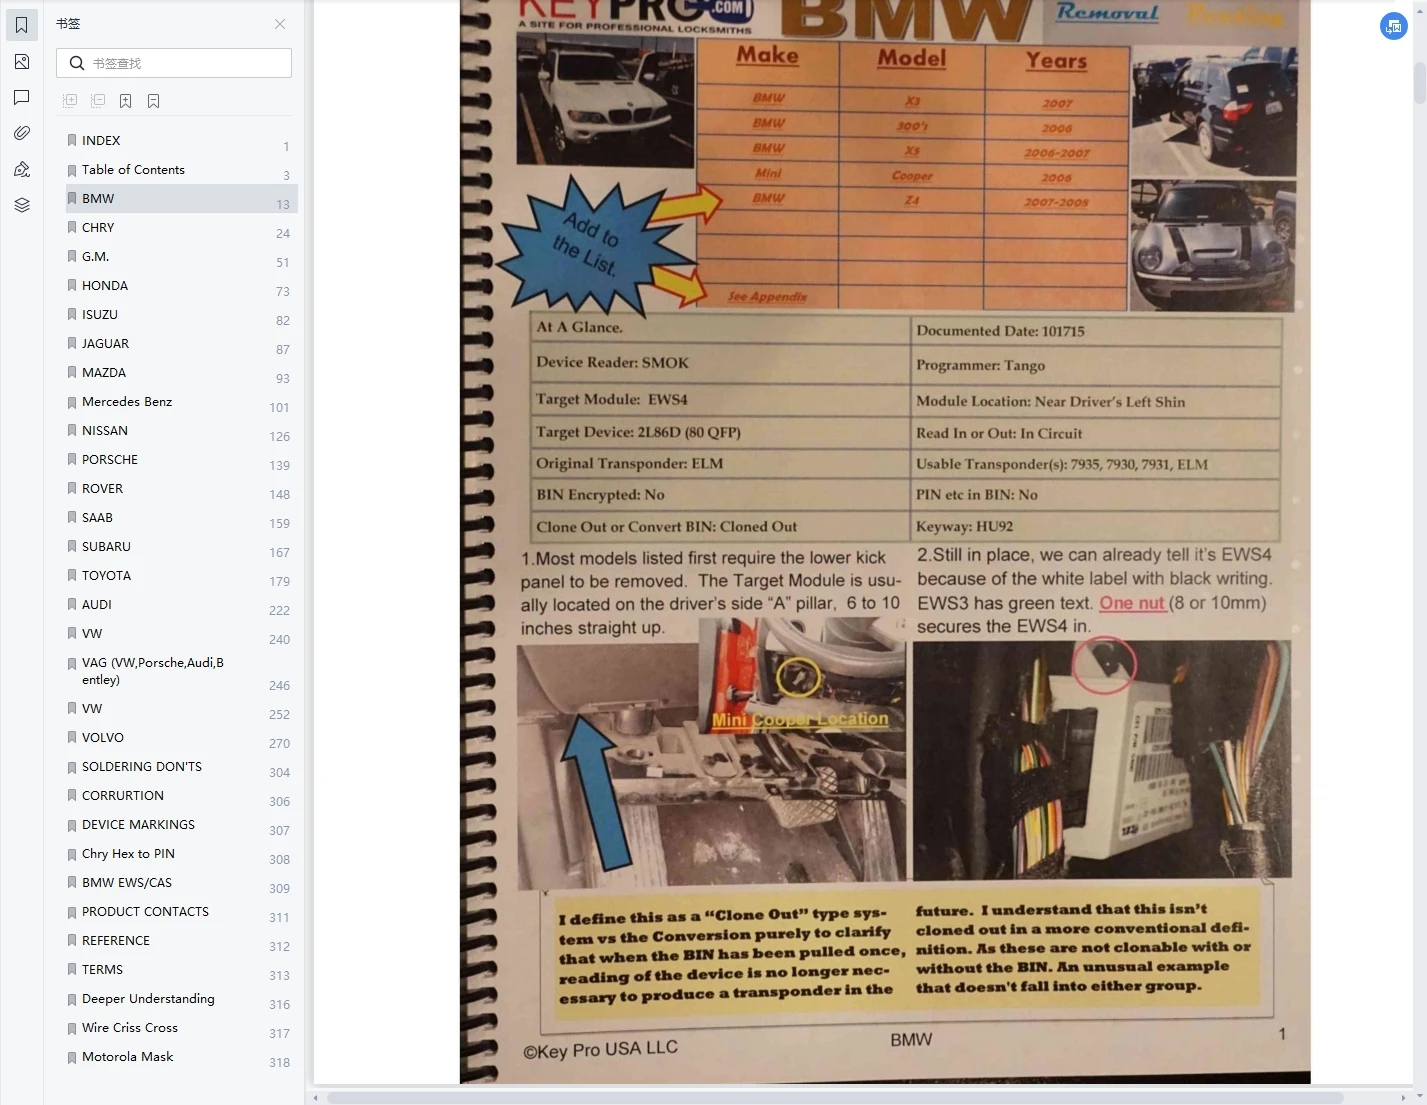The image size is (1427, 1105).
Task: Click 'Target Module: EWS4' text in the document
Action: (612, 399)
